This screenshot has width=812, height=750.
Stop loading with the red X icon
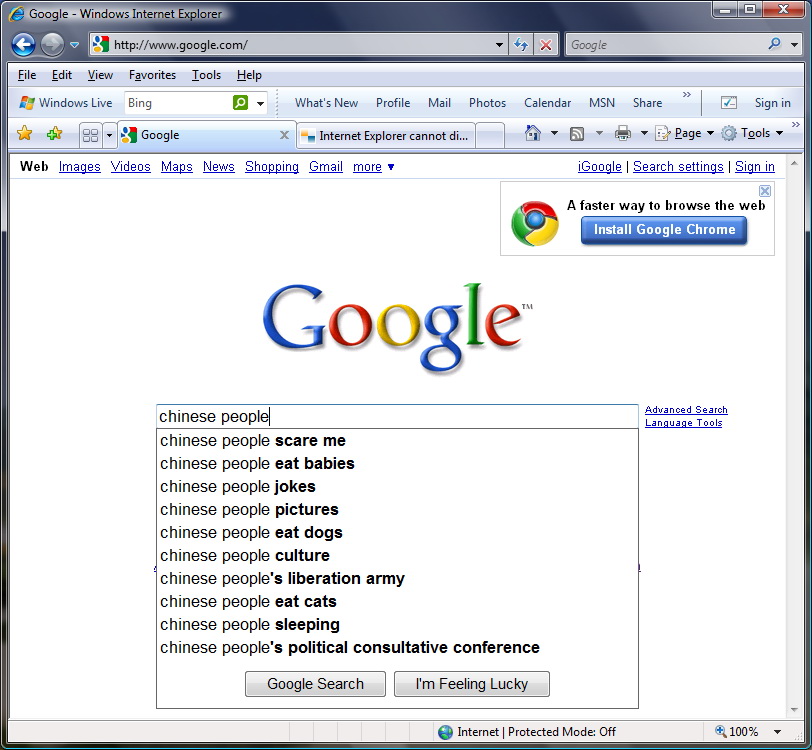545,45
